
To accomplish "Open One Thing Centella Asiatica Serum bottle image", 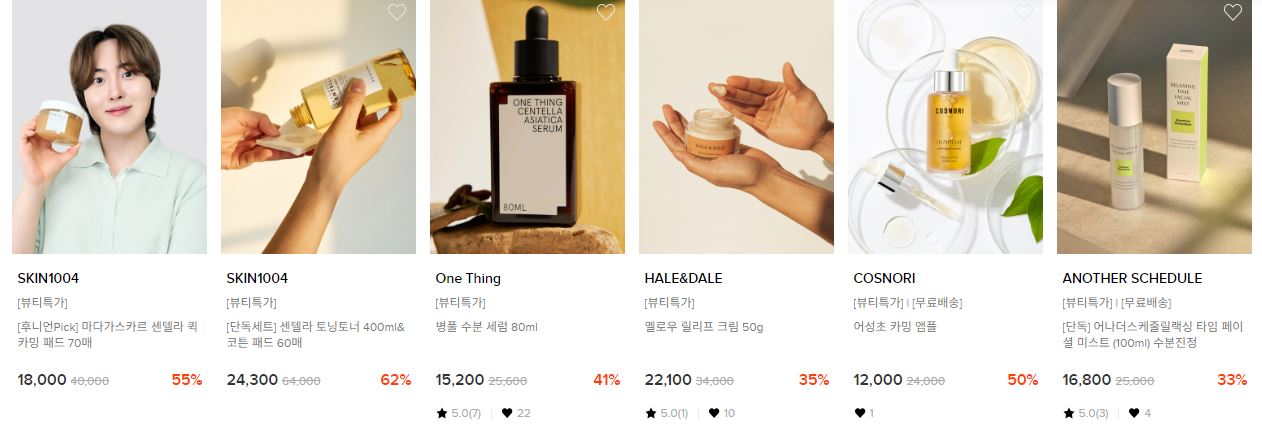I will 527,127.
